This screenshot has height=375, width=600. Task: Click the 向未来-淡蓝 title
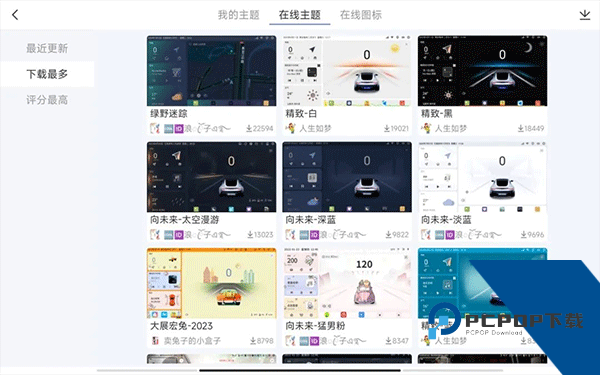click(x=446, y=220)
